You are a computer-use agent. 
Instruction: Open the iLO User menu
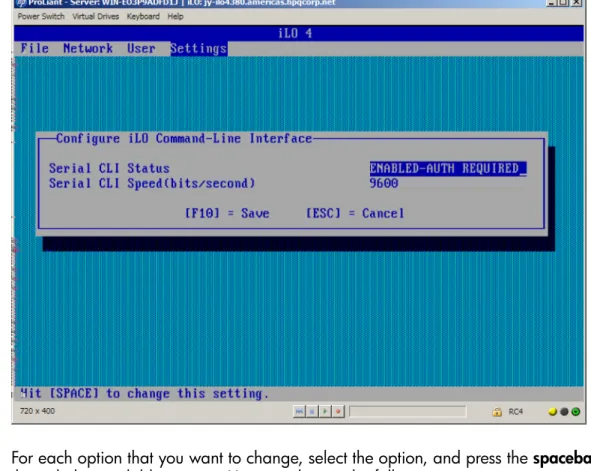pyautogui.click(x=141, y=48)
